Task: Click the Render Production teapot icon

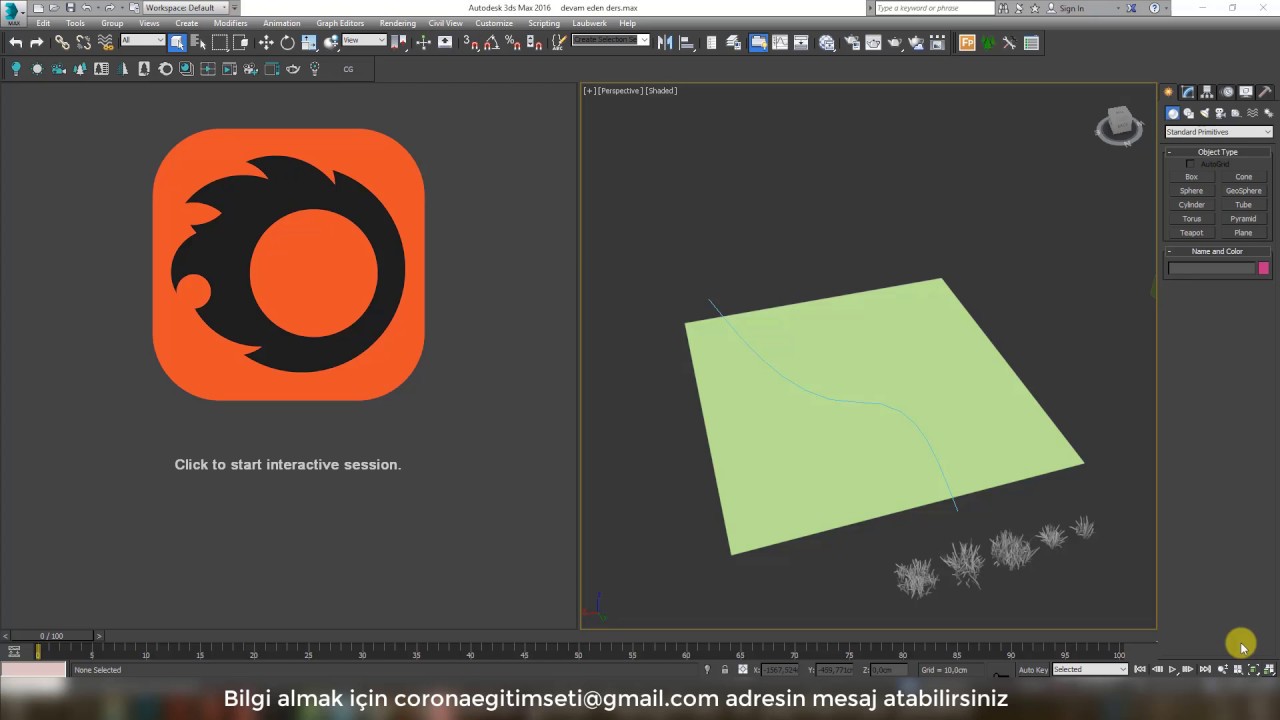Action: (895, 43)
